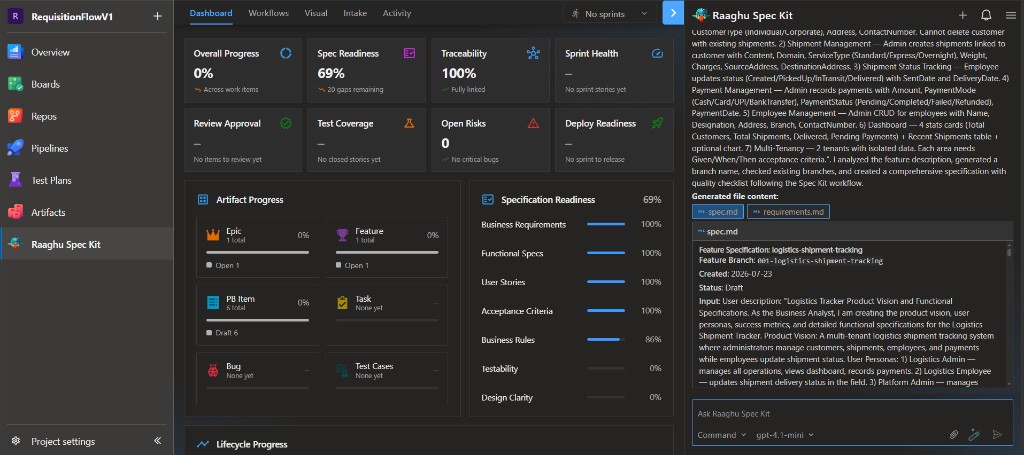1024x455 pixels.
Task: Click the blue panel collapse arrow button
Action: pos(673,13)
